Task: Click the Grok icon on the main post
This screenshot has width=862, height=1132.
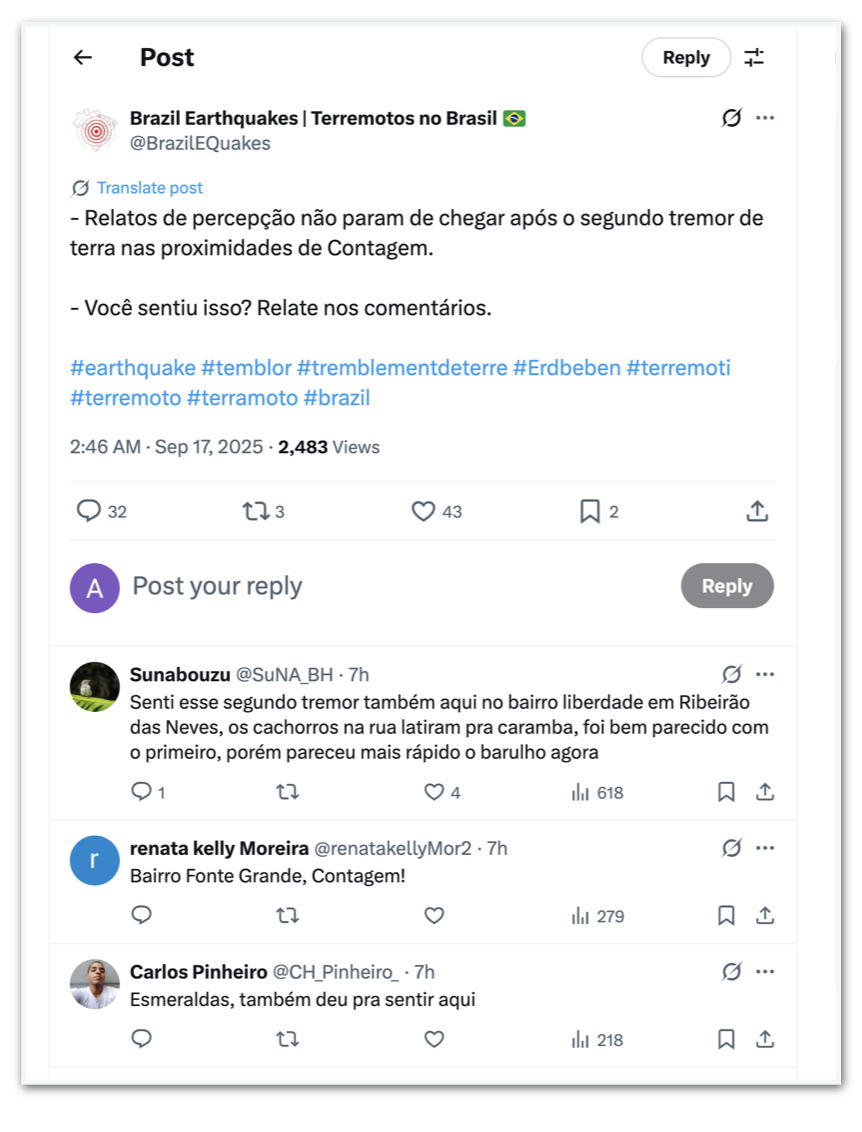Action: pyautogui.click(x=731, y=118)
